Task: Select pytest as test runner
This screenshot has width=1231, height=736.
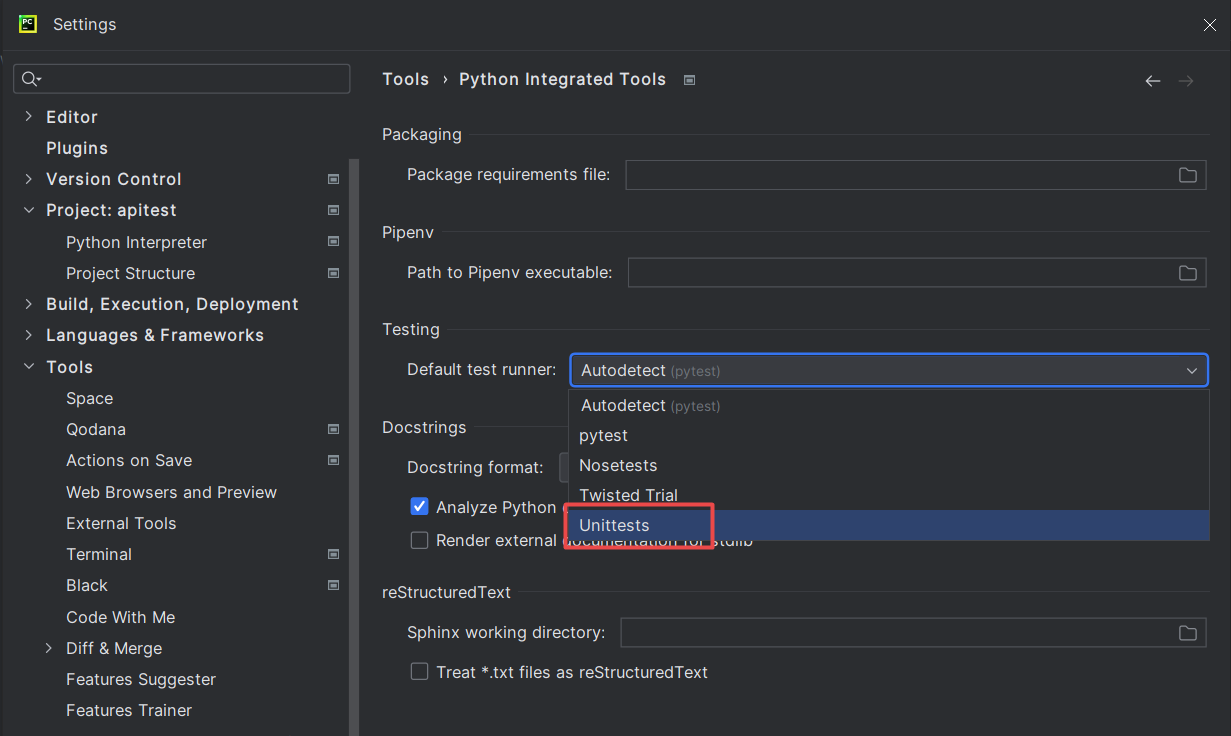Action: 889,435
